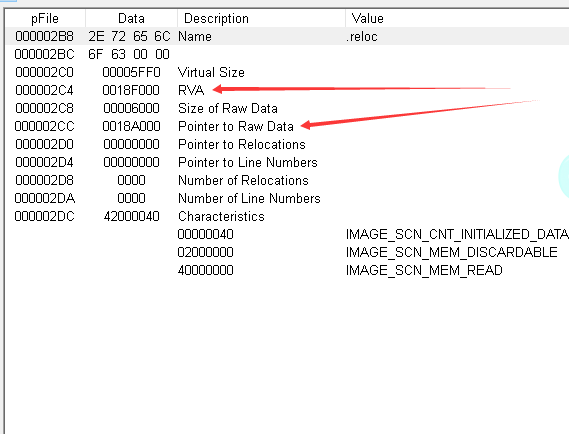Click data value 0018F000
569x434 pixels.
[131, 90]
